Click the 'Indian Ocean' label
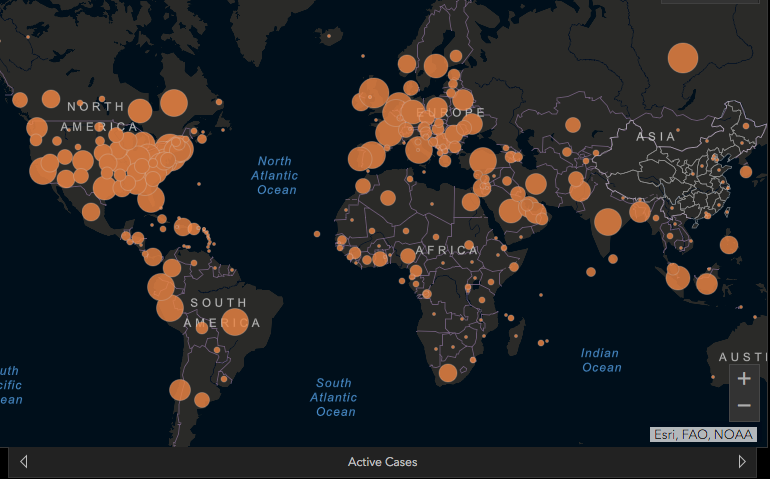The width and height of the screenshot is (770, 479). tap(601, 360)
